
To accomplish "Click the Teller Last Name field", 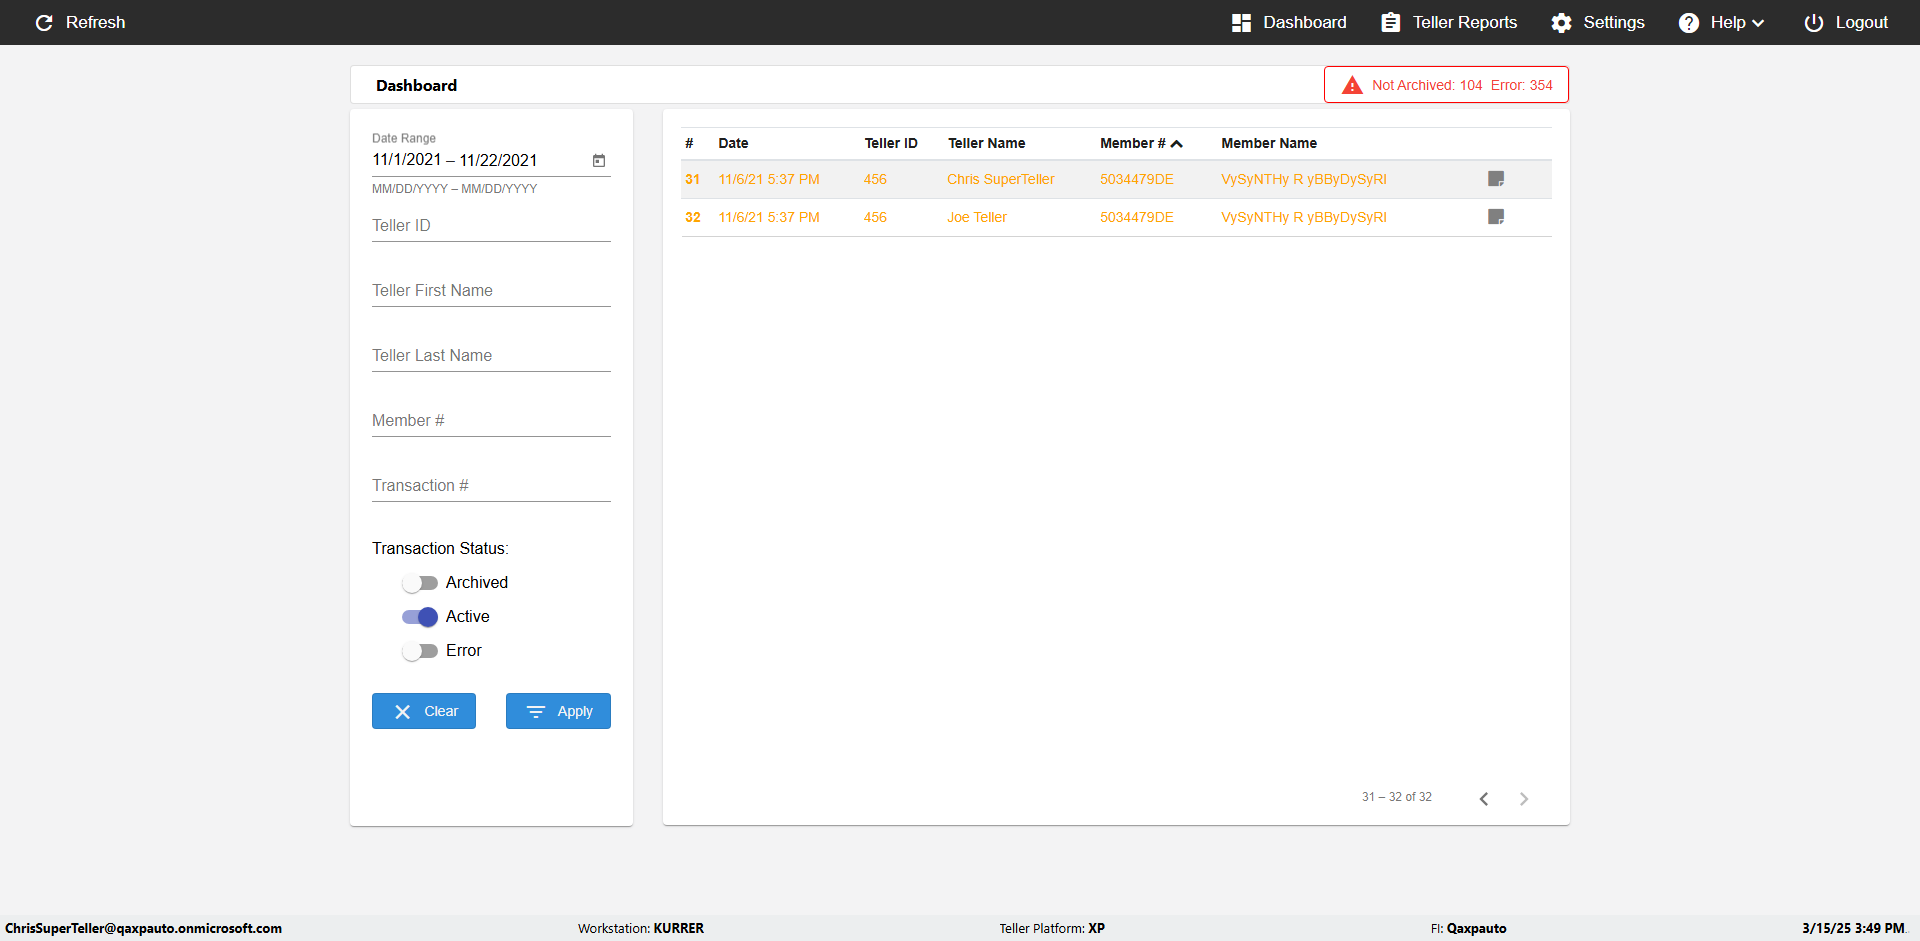I will pos(491,356).
